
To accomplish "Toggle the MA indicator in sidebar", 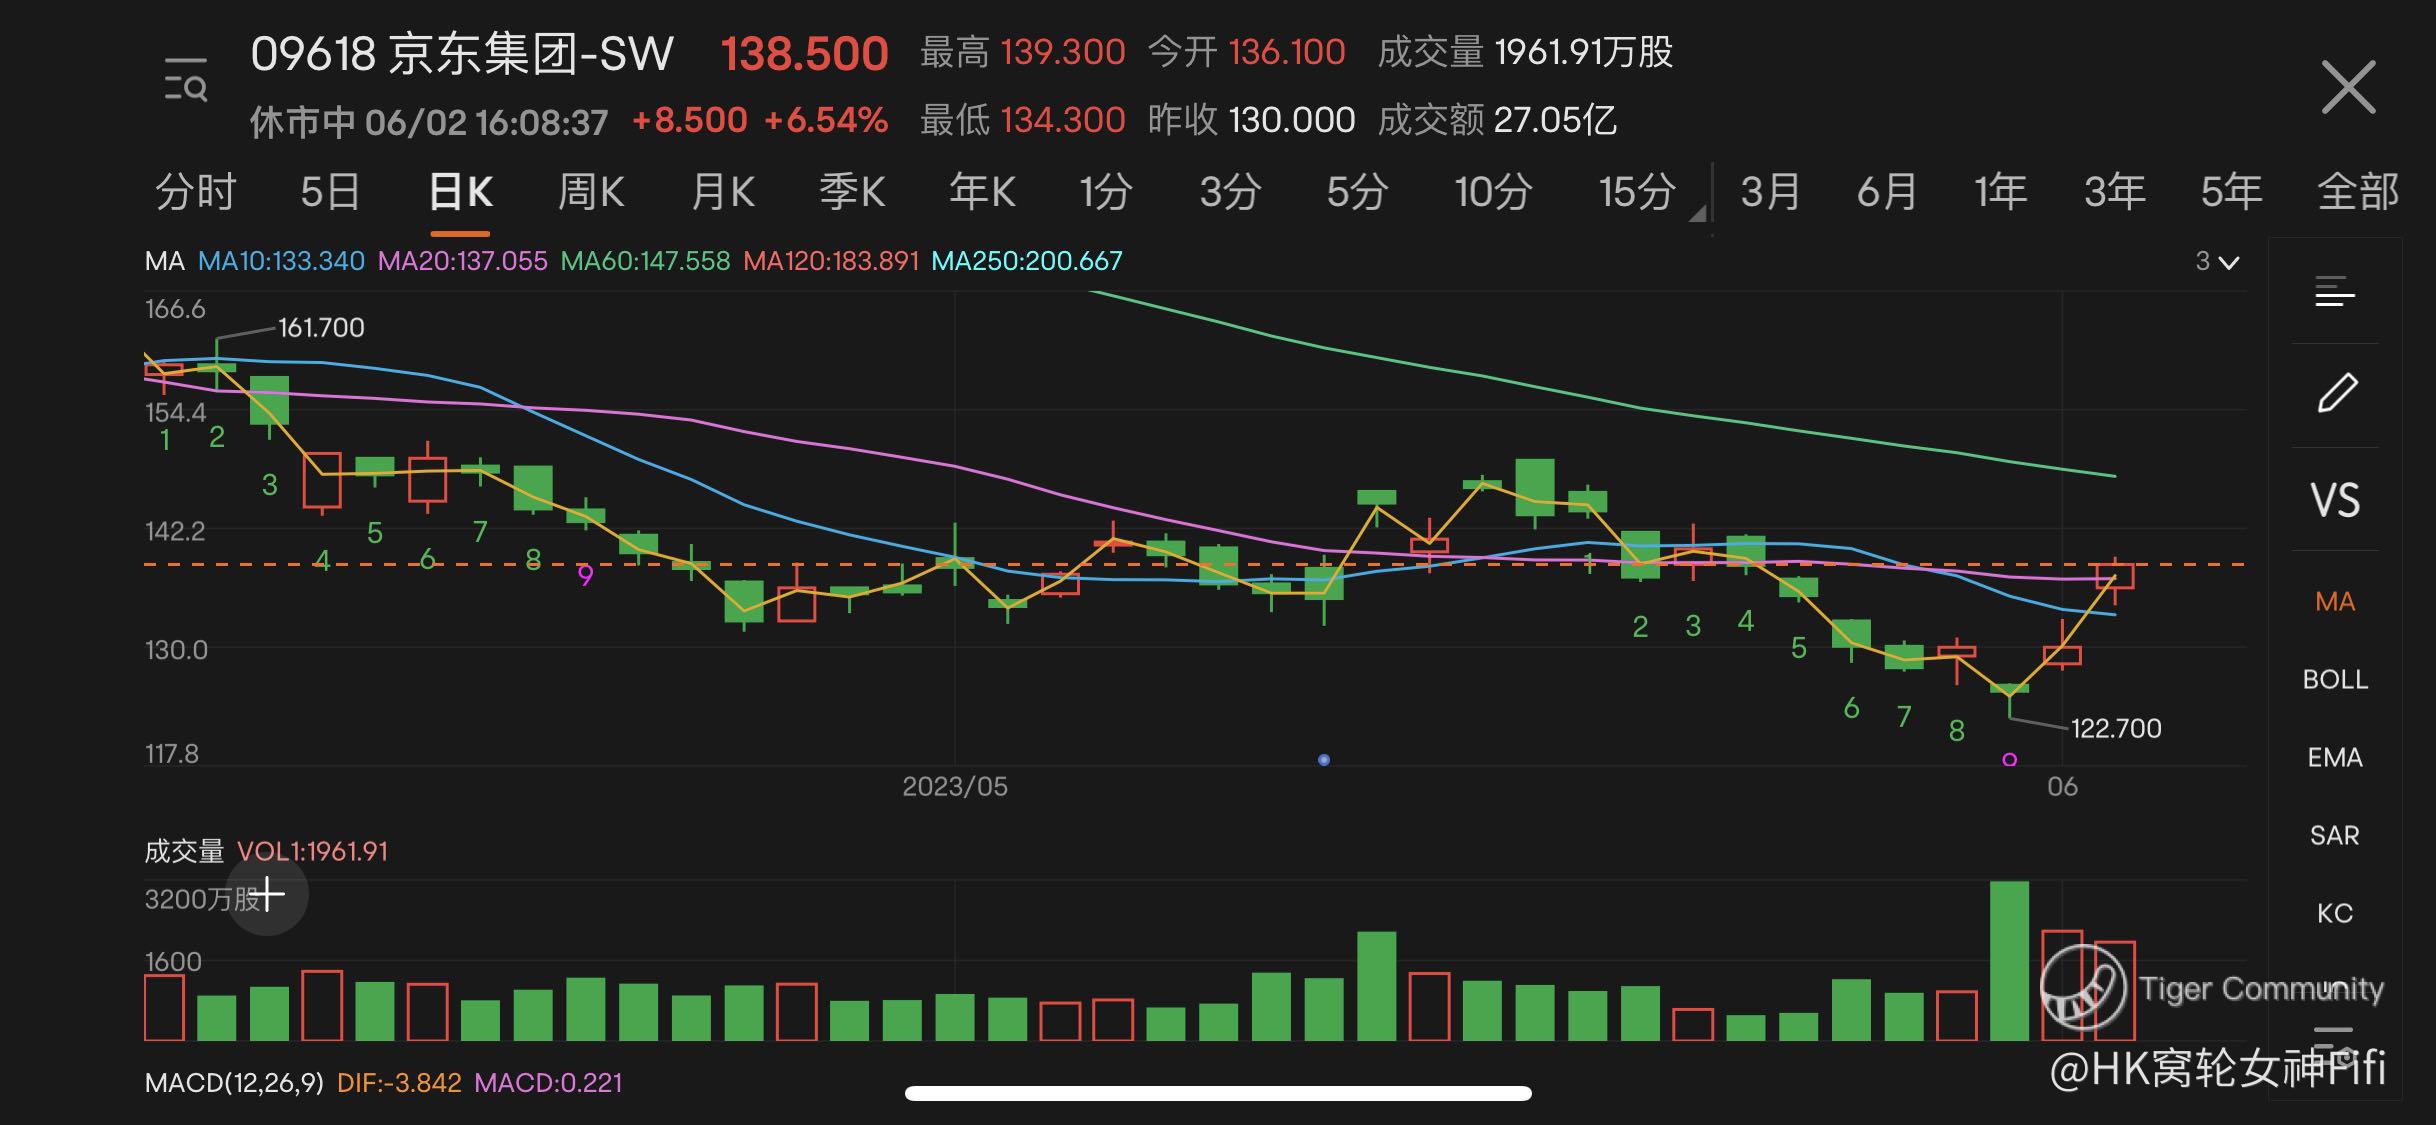I will [2335, 601].
